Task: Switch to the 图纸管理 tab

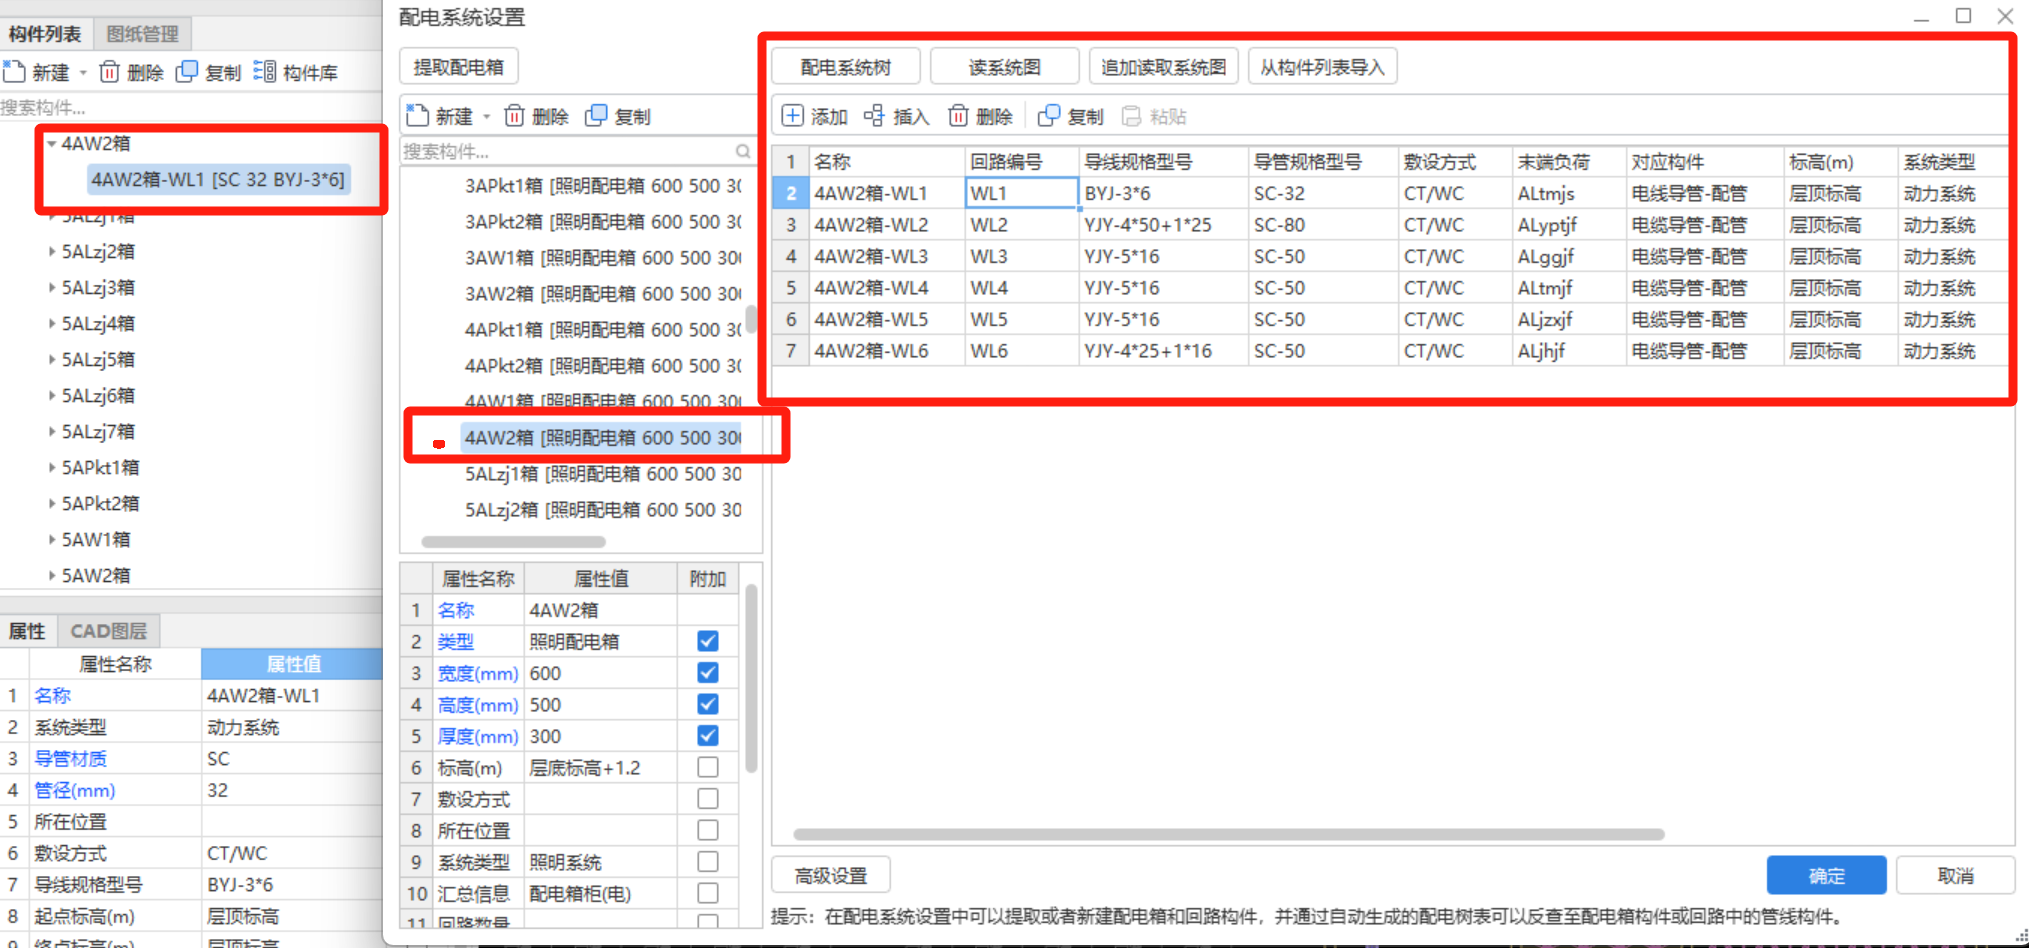Action: tap(142, 34)
